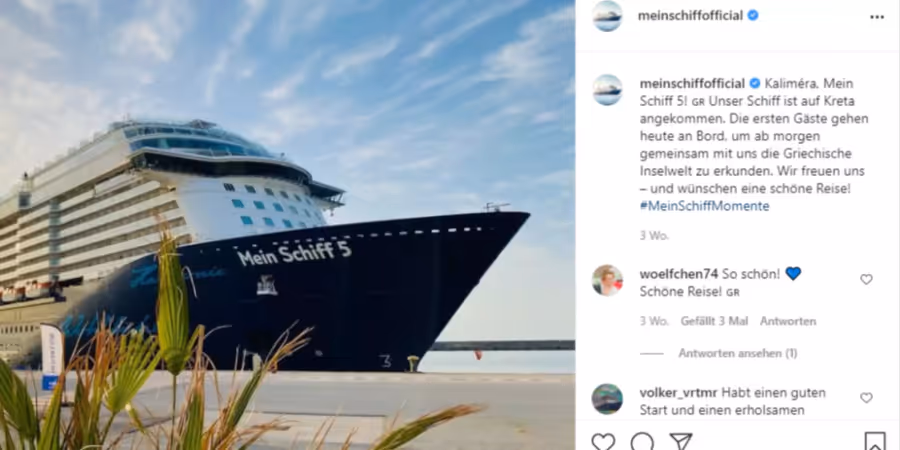Like volker_vrtmr's comment with heart
Viewport: 900px width, 450px height.
866,398
